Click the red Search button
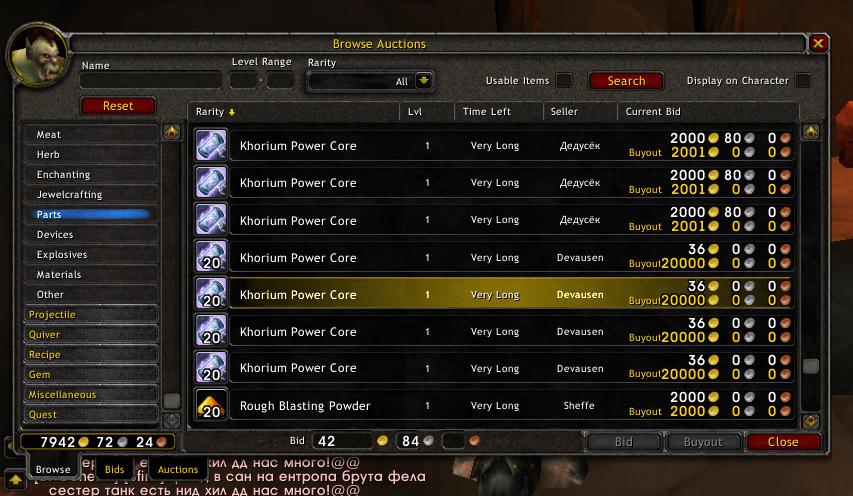This screenshot has height=496, width=853. click(626, 80)
